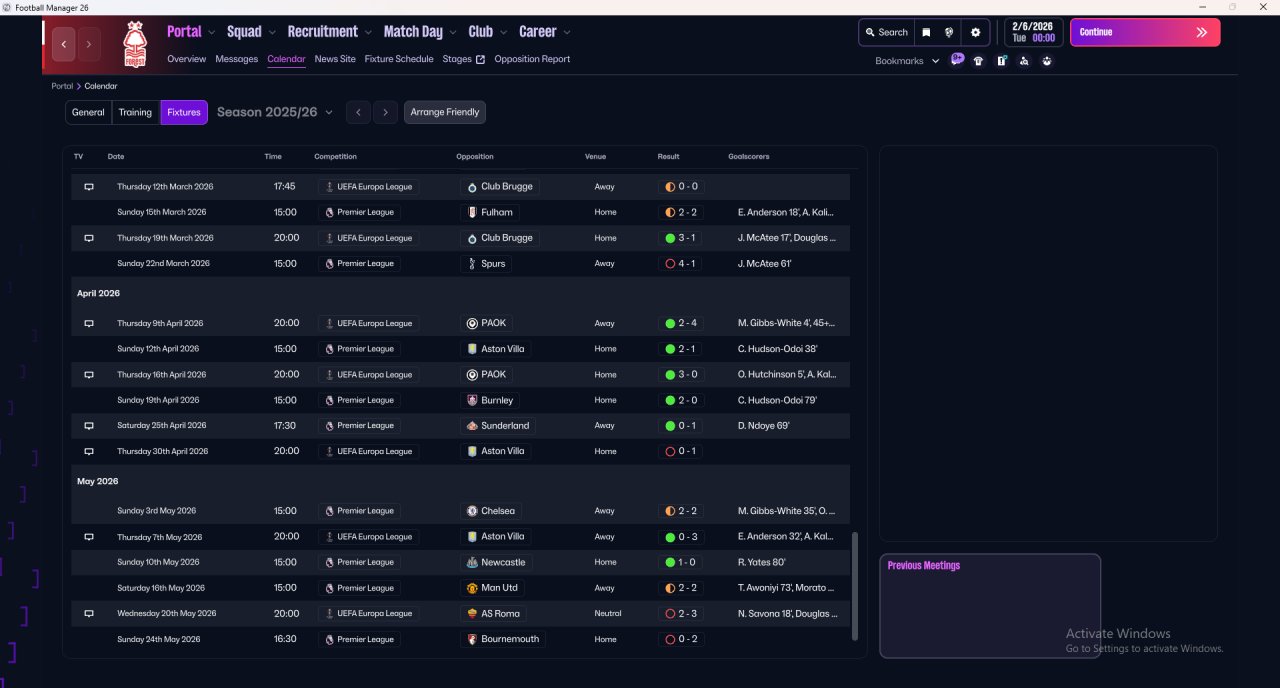The image size is (1280, 688).
Task: Open UEFA Europa League on 19th March row
Action: pos(368,238)
